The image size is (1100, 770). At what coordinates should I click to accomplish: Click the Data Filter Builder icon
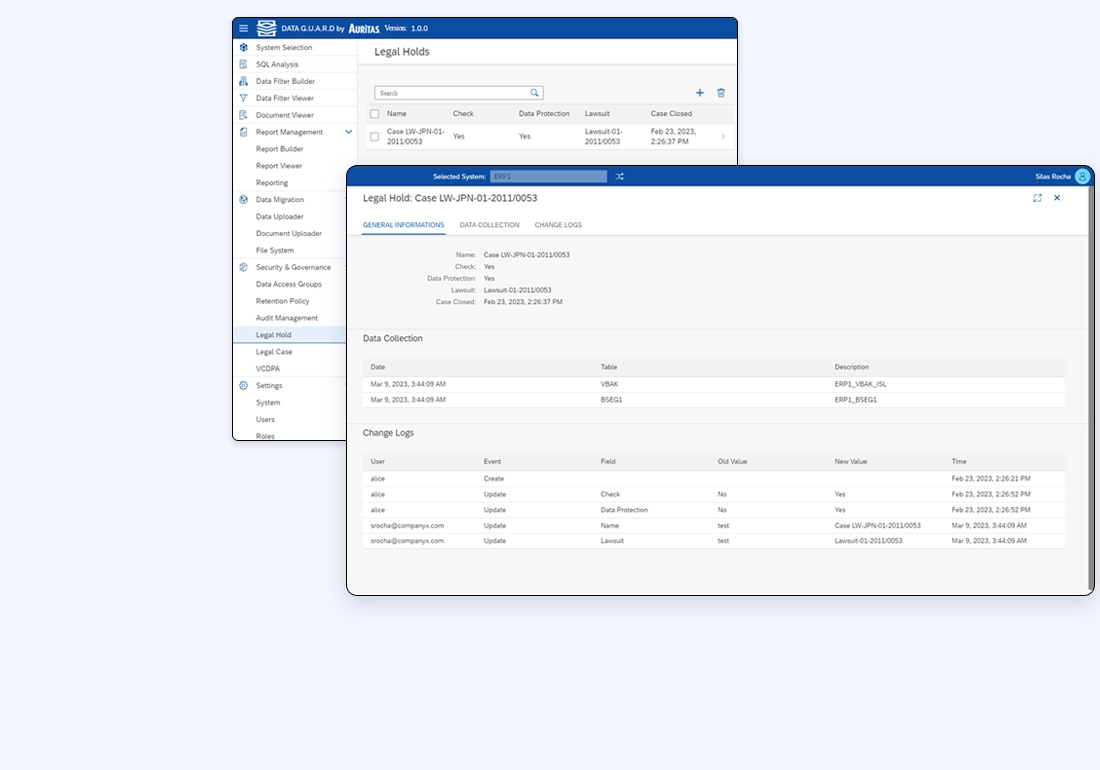(x=243, y=81)
